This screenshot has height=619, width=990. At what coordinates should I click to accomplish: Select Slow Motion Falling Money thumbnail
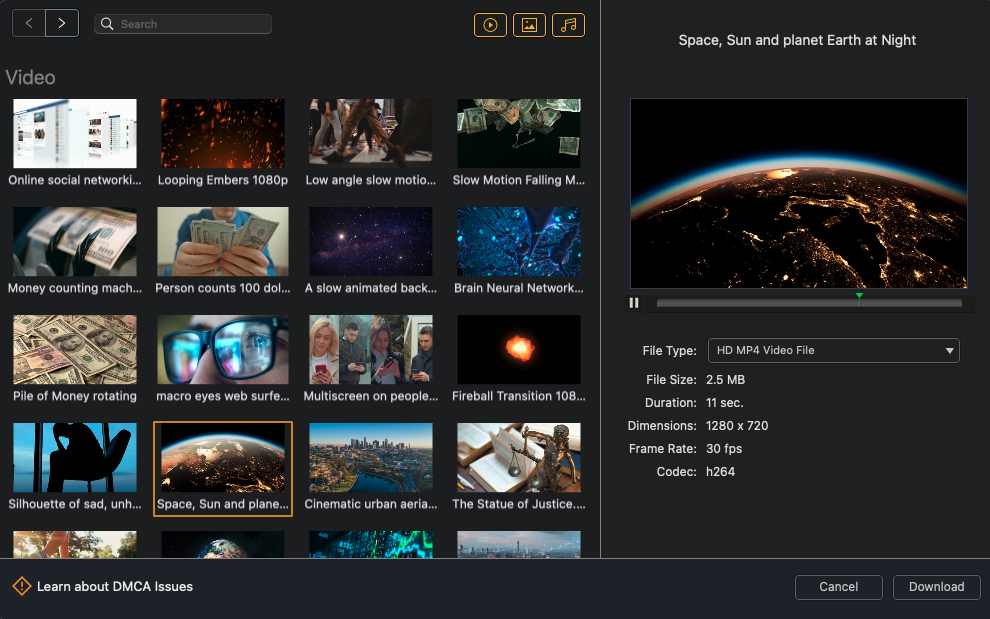click(x=518, y=133)
